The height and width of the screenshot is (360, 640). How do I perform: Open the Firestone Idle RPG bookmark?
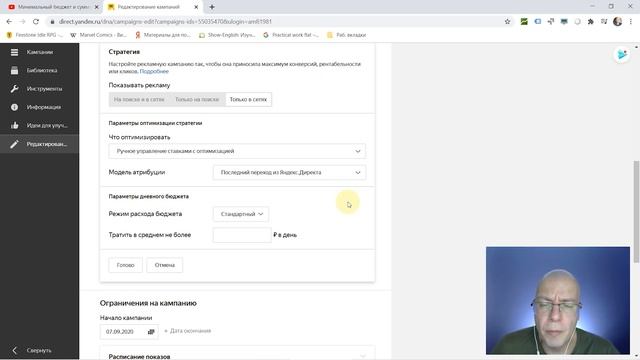(35, 35)
